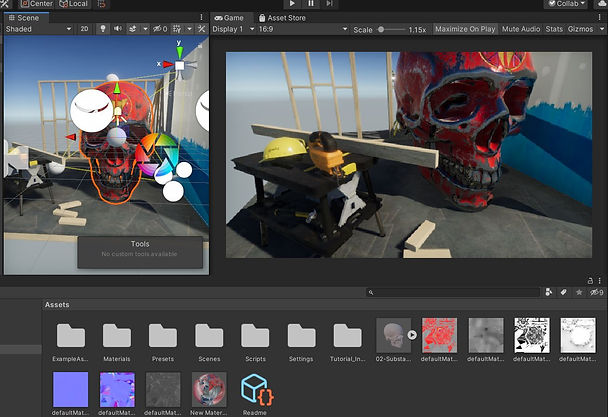Open the Settings folder
This screenshot has width=608, height=417.
[301, 341]
